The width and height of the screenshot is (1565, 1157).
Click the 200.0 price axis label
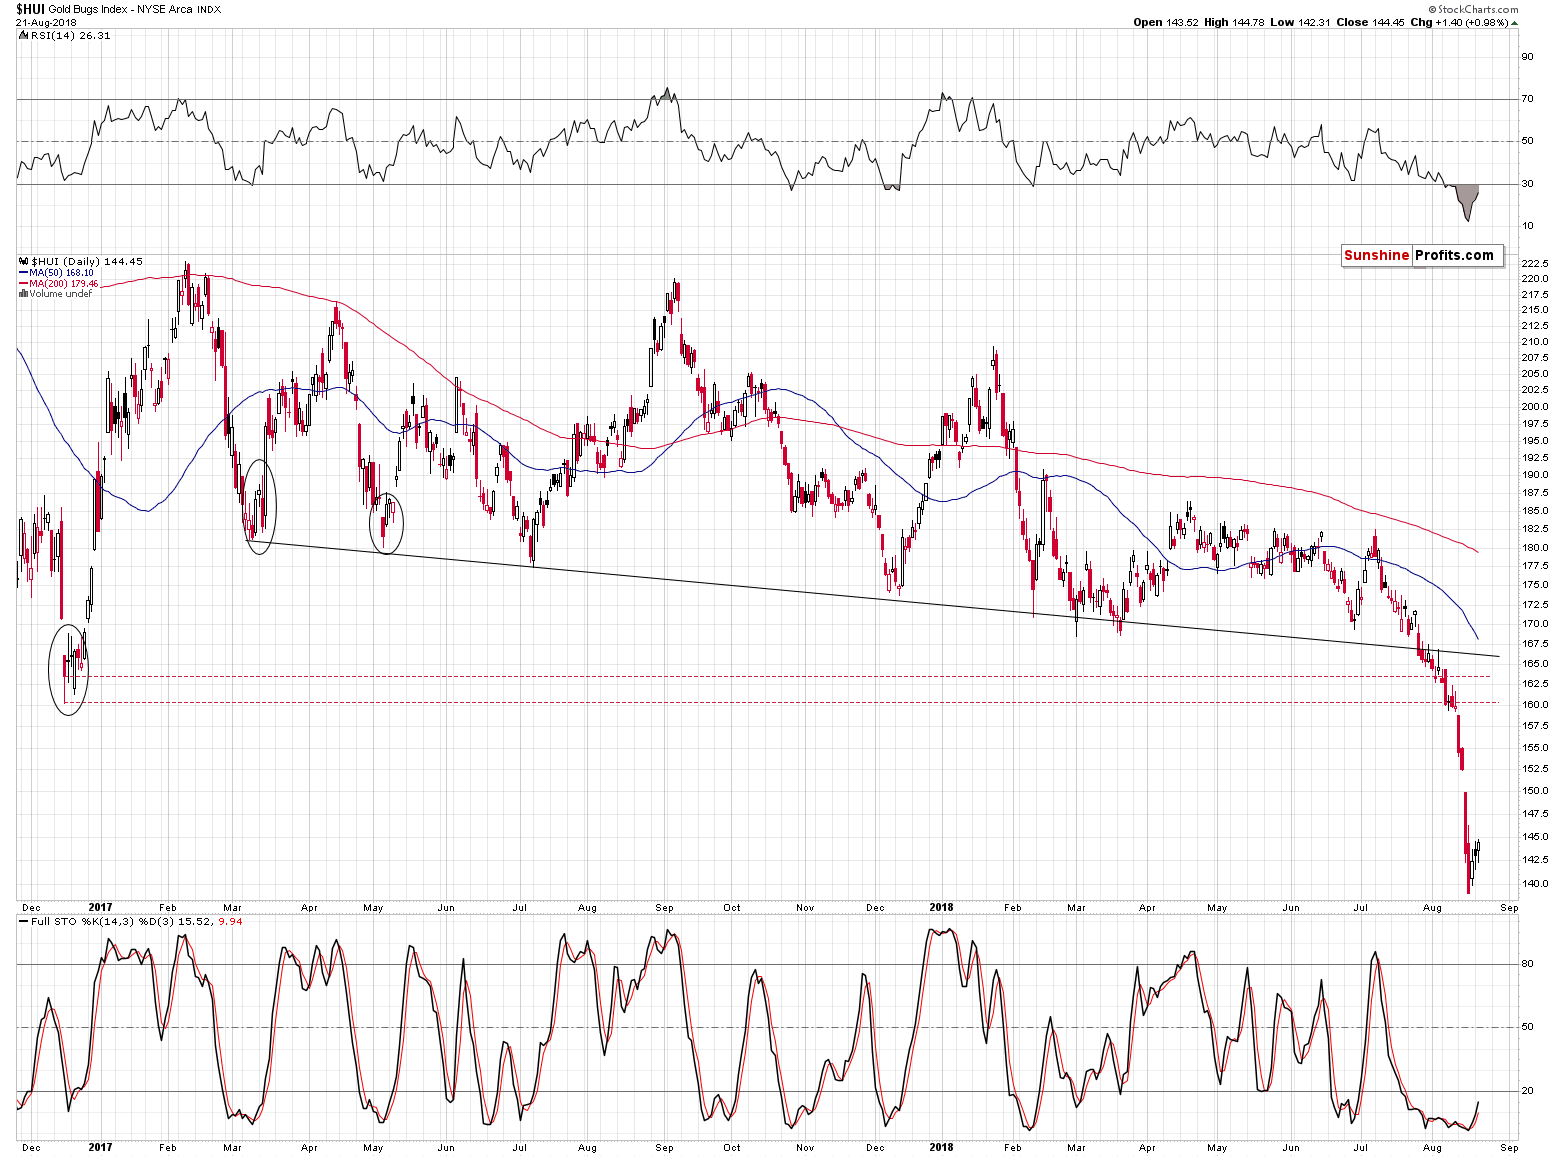tap(1535, 407)
